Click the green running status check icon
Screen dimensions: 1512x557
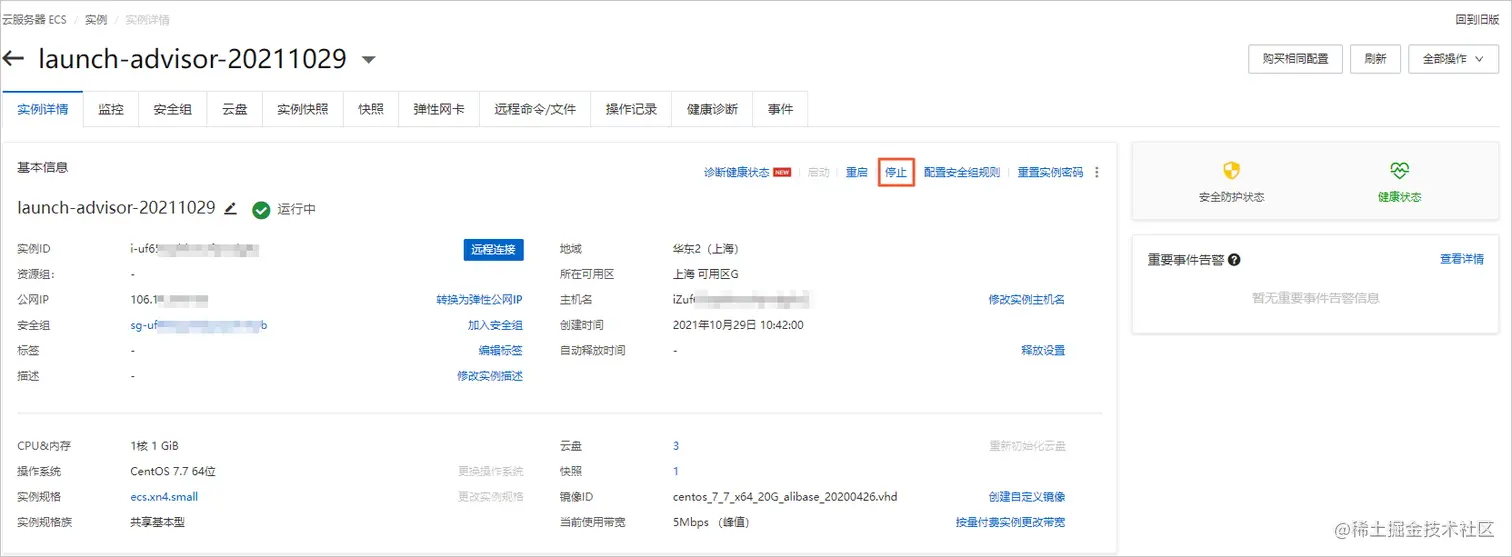[261, 209]
